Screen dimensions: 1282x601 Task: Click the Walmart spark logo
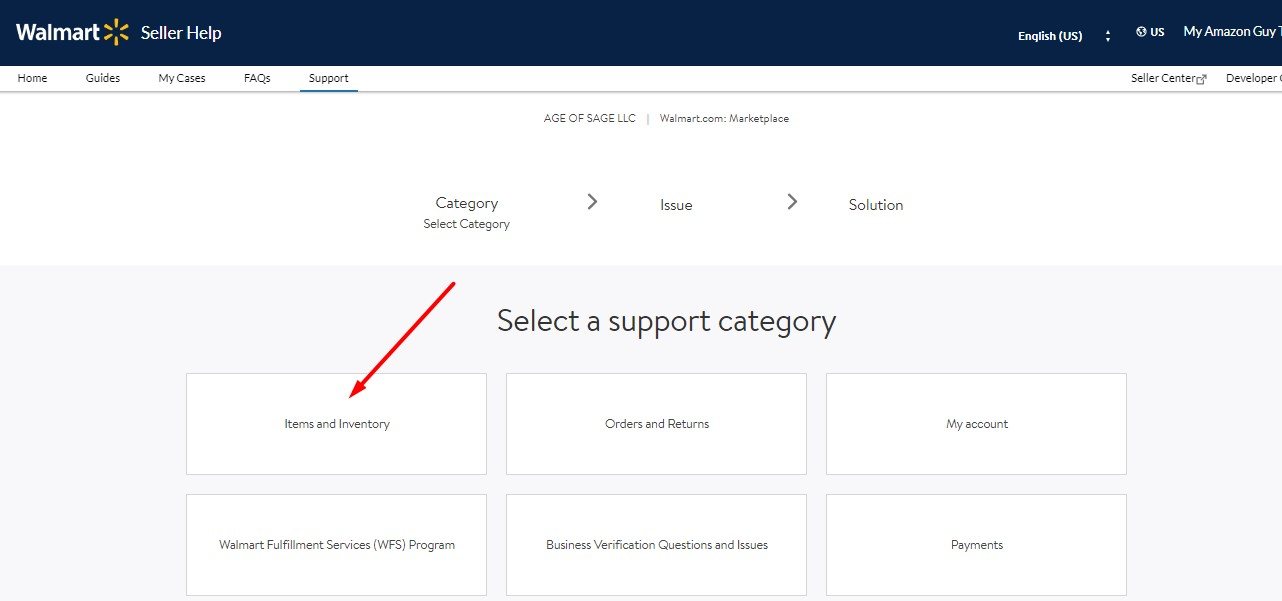(116, 32)
